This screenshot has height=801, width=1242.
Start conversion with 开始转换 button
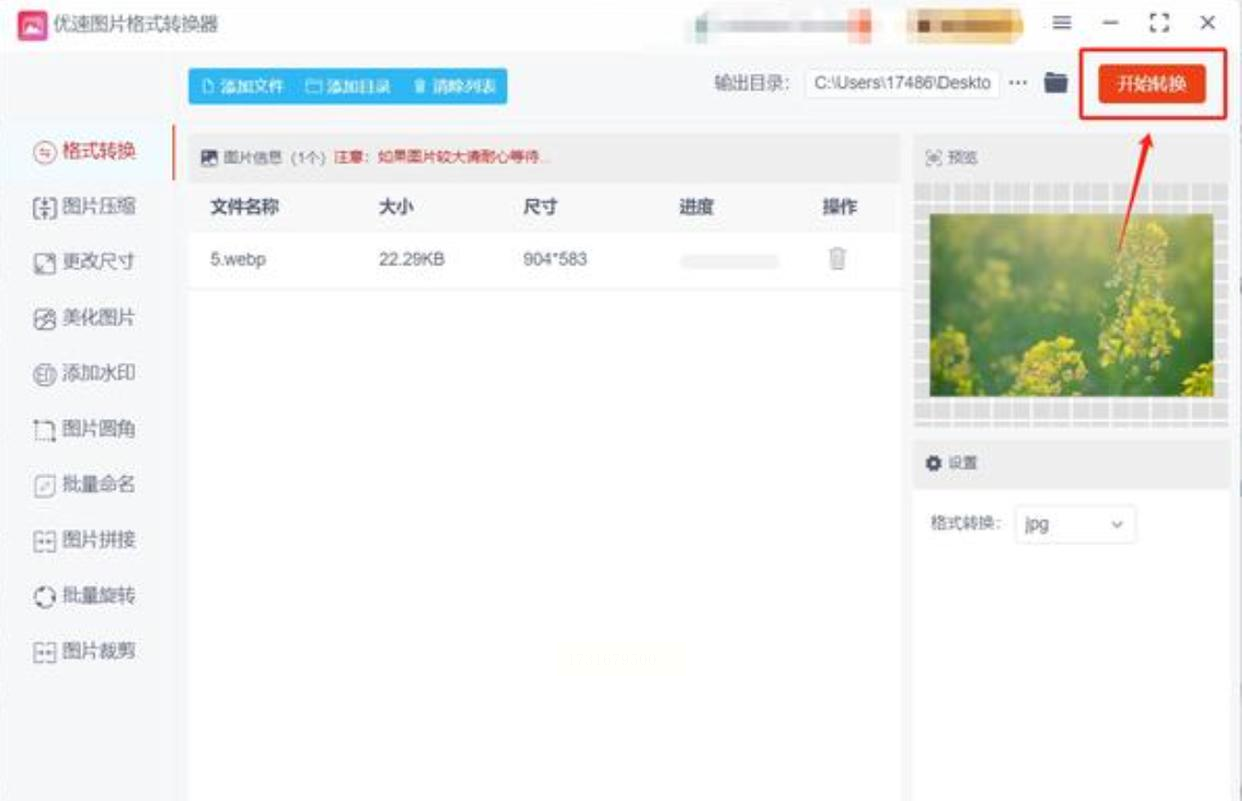pyautogui.click(x=1151, y=84)
